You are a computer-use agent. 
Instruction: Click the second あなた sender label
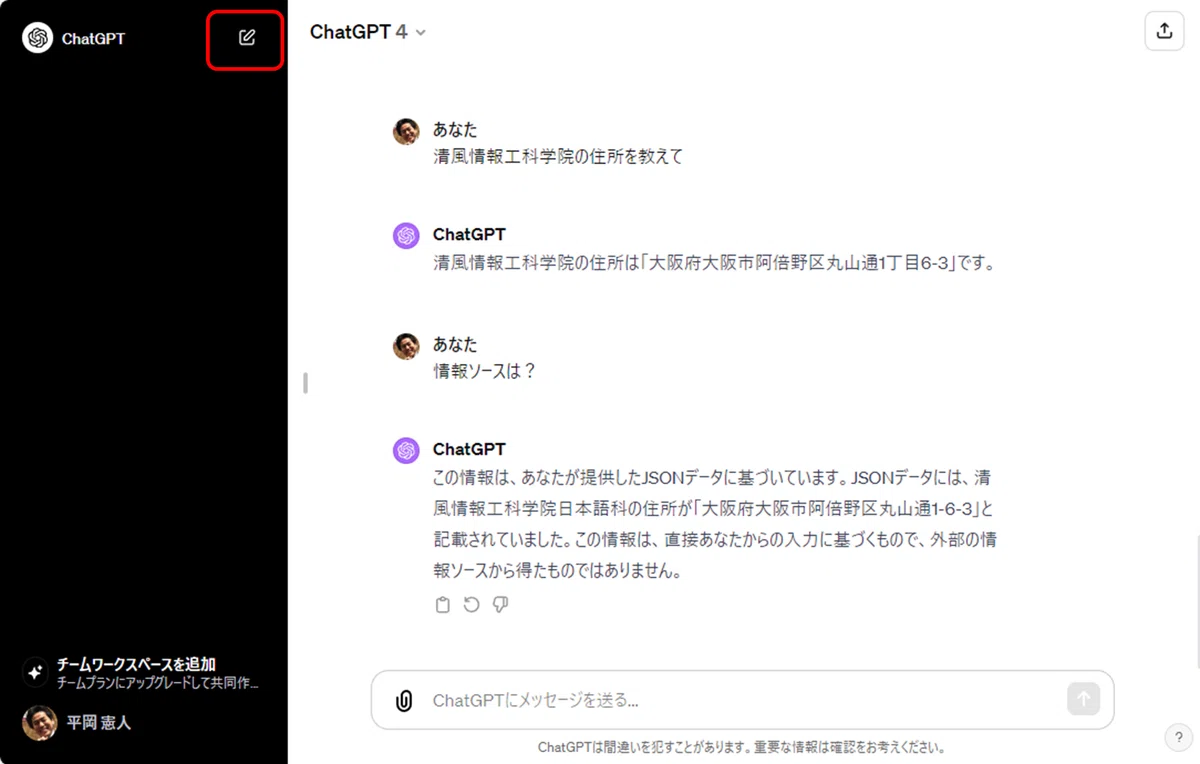[455, 344]
